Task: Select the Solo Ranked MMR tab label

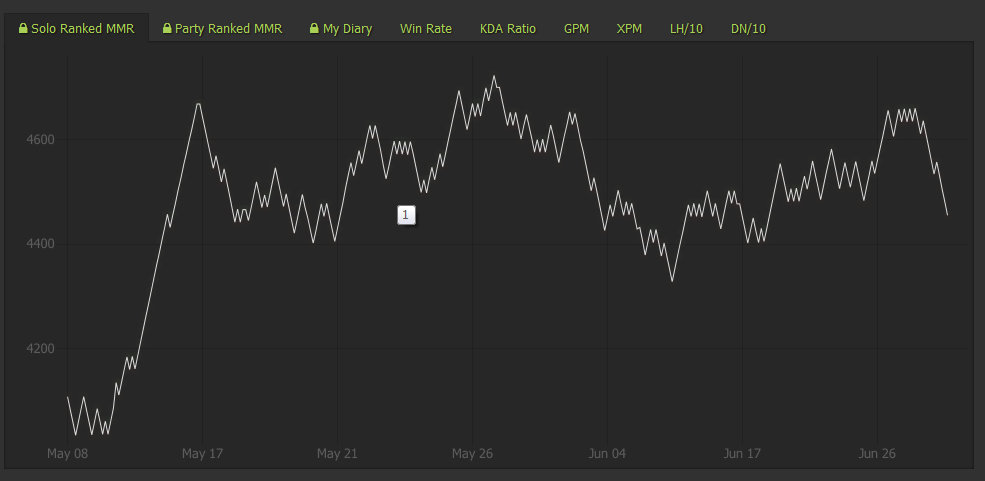Action: point(82,28)
